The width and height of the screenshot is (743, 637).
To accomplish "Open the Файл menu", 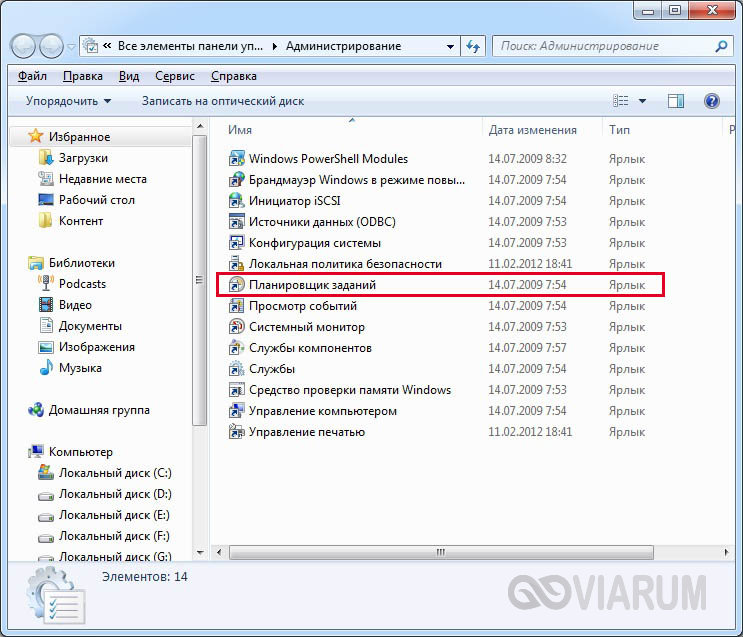I will pos(32,76).
